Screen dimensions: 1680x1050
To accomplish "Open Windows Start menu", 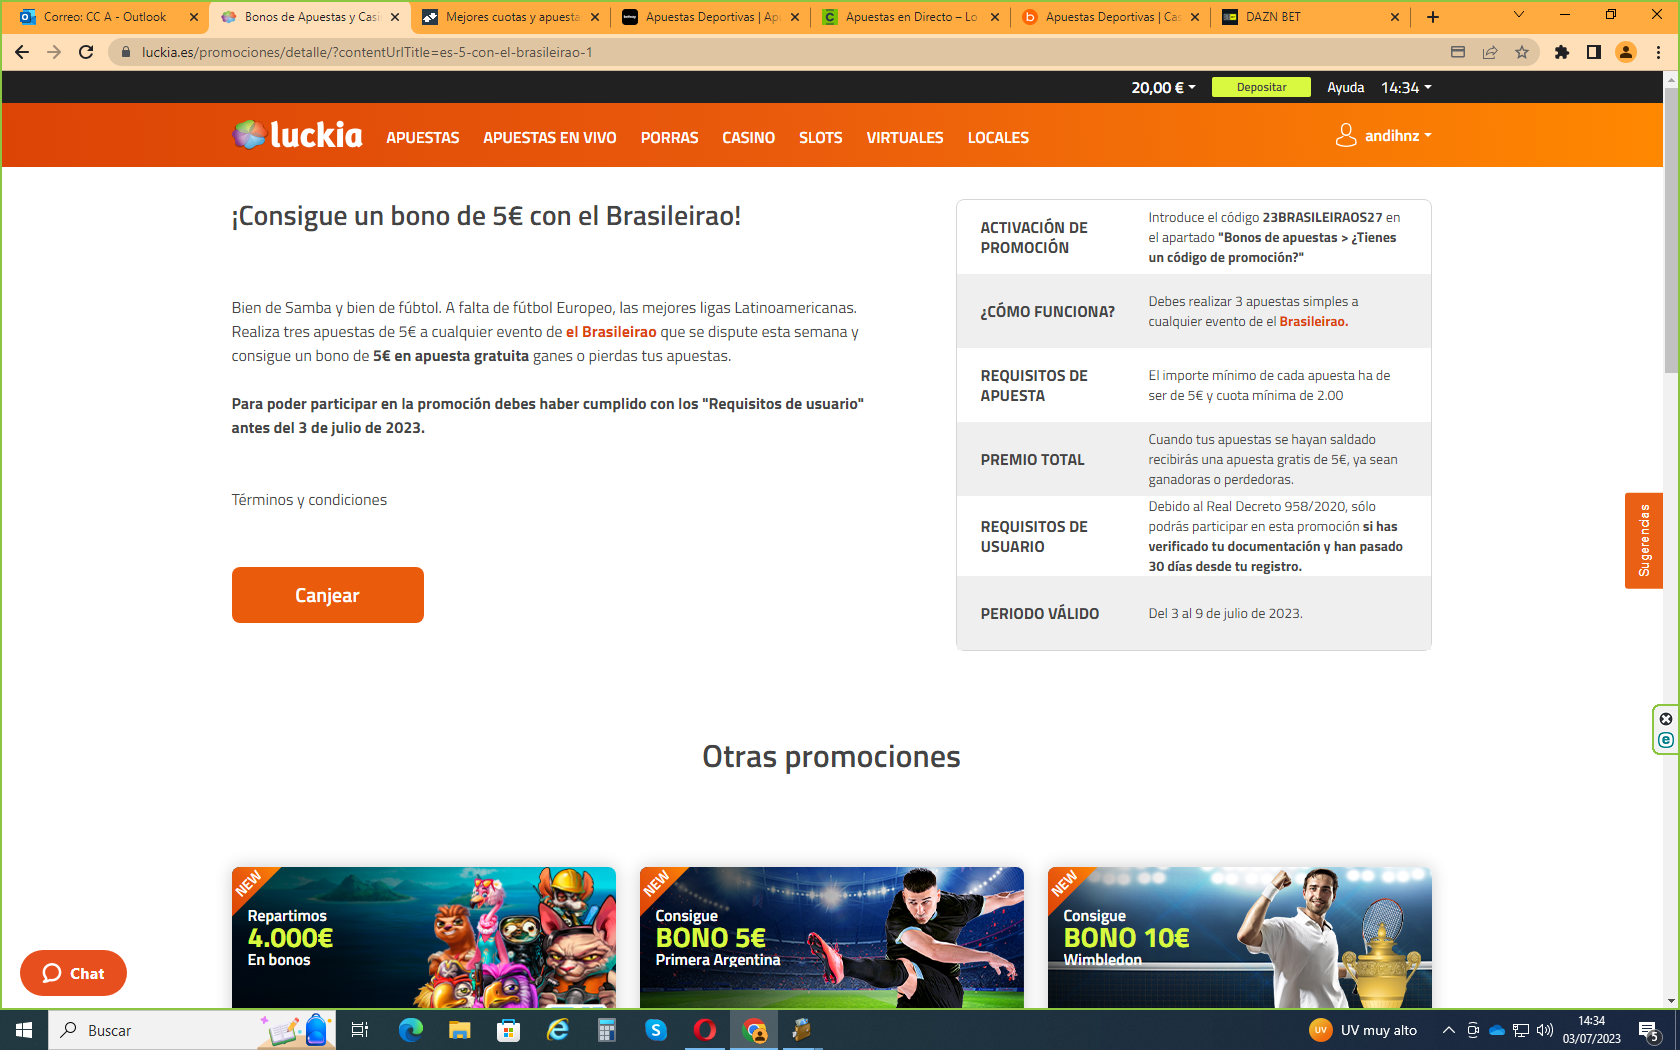I will (x=24, y=1030).
